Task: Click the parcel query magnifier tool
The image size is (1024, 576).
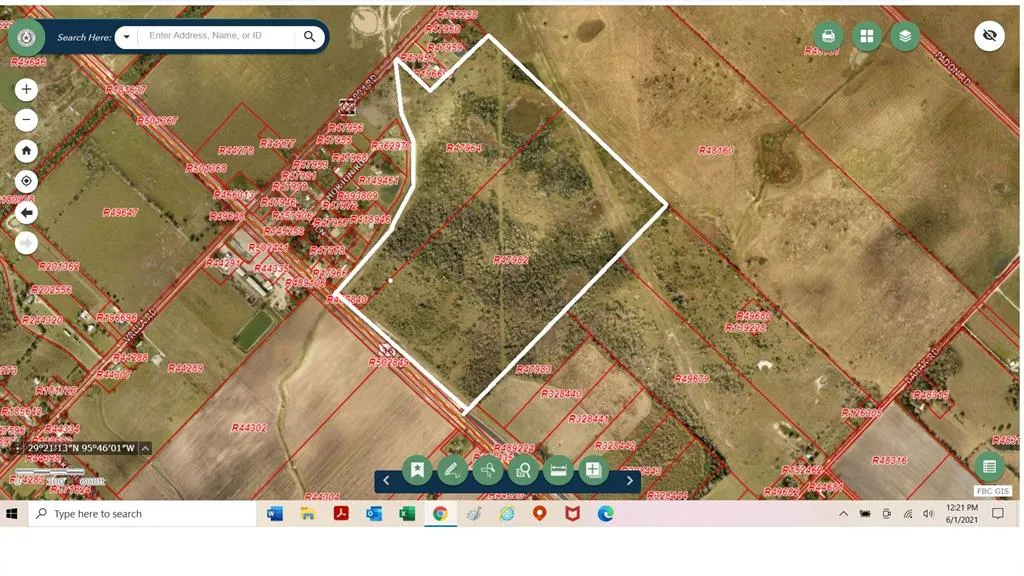Action: (x=523, y=469)
